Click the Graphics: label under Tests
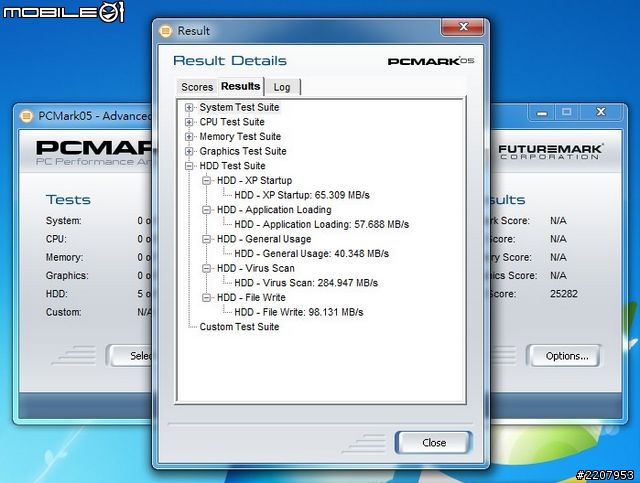This screenshot has width=640, height=483. click(67, 276)
